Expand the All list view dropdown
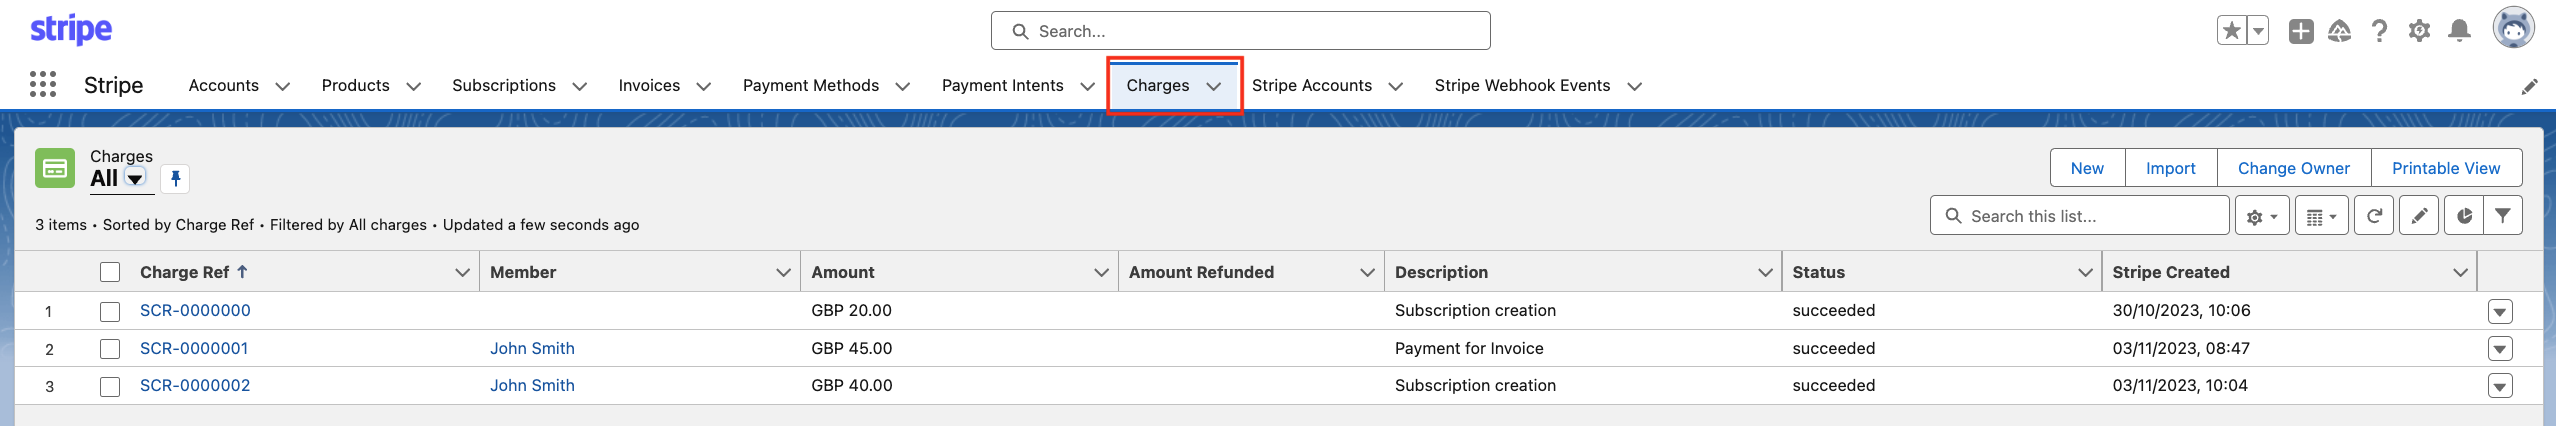The width and height of the screenshot is (2556, 426). (135, 179)
